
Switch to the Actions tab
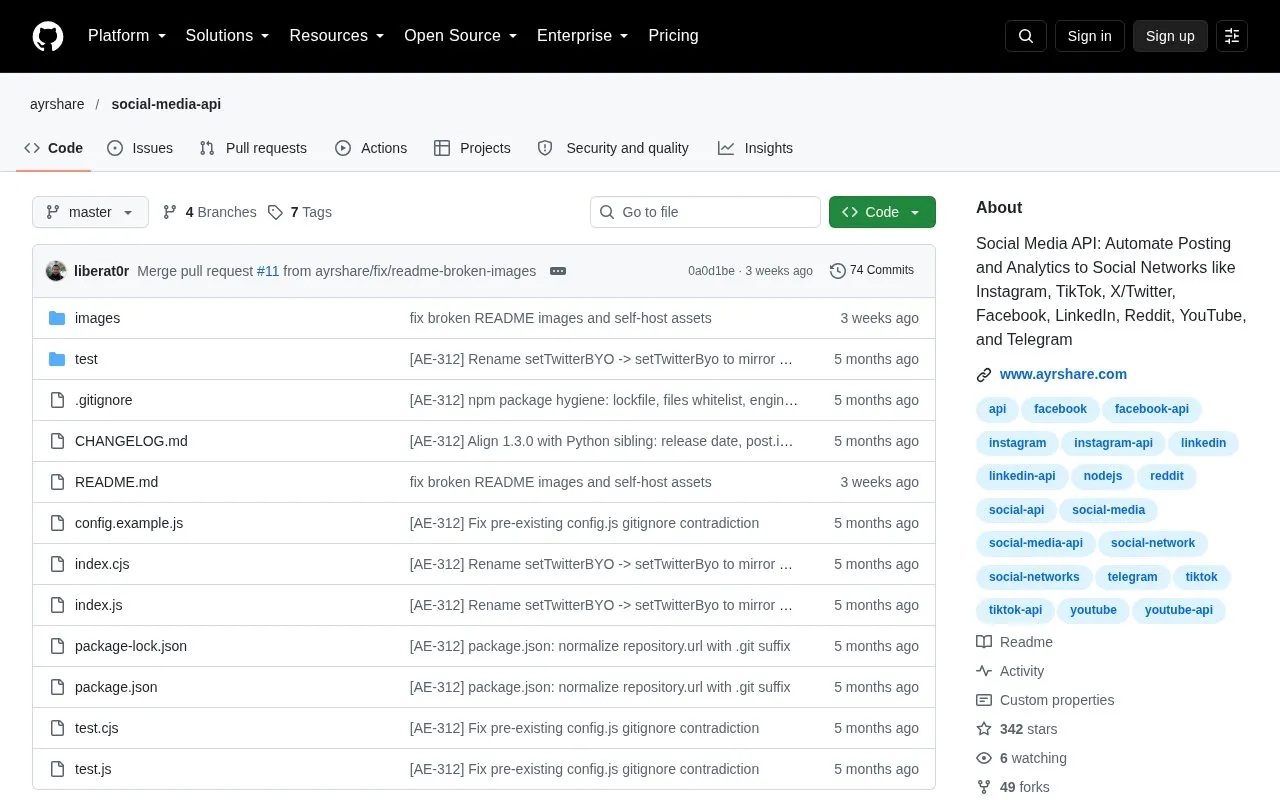pyautogui.click(x=371, y=148)
